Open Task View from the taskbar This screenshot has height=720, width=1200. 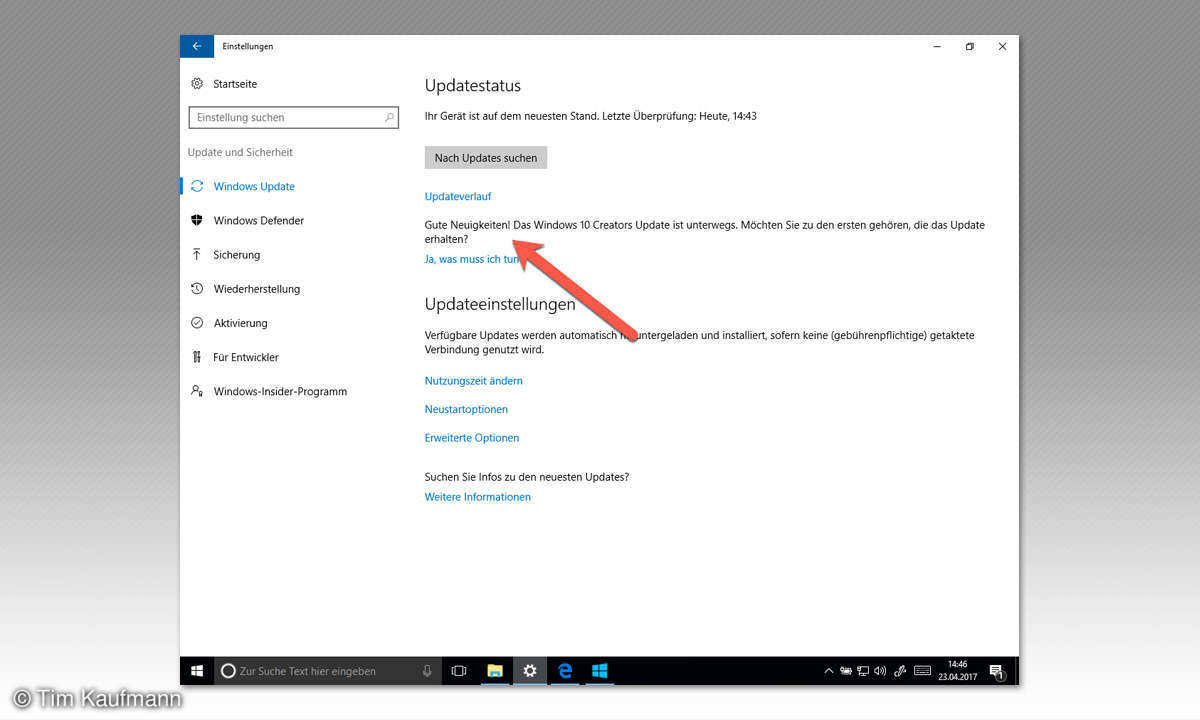point(459,671)
